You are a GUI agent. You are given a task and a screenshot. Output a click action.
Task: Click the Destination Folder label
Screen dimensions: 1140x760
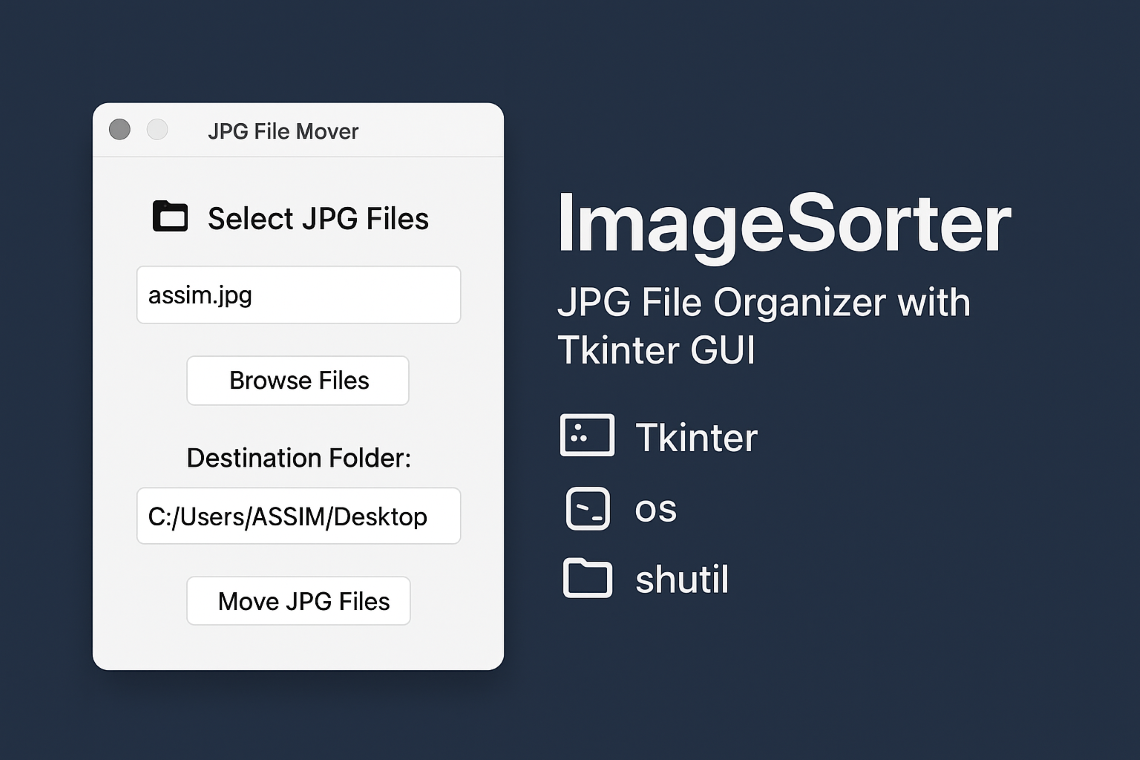click(299, 458)
